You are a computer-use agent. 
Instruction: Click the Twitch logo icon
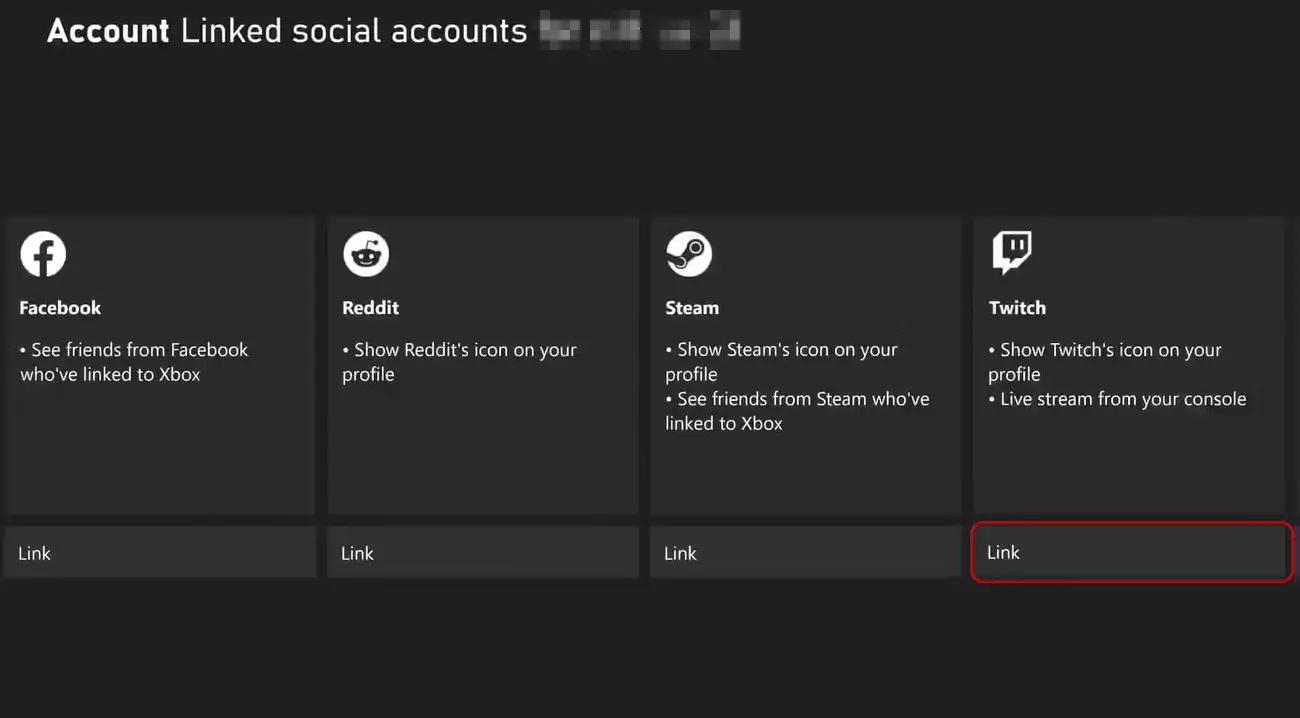[1011, 254]
